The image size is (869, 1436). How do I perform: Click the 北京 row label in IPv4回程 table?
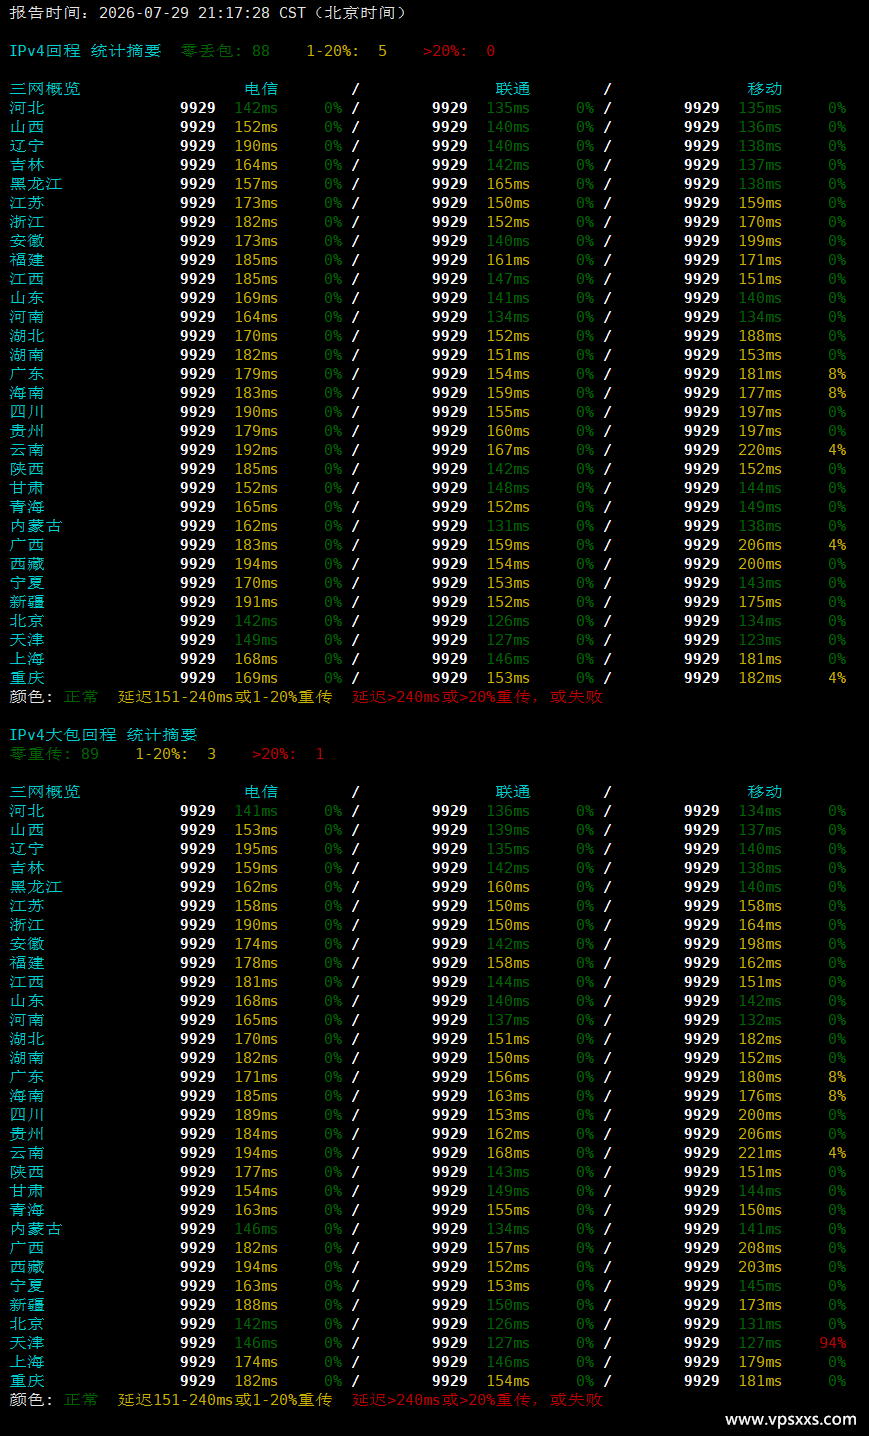(x=27, y=621)
